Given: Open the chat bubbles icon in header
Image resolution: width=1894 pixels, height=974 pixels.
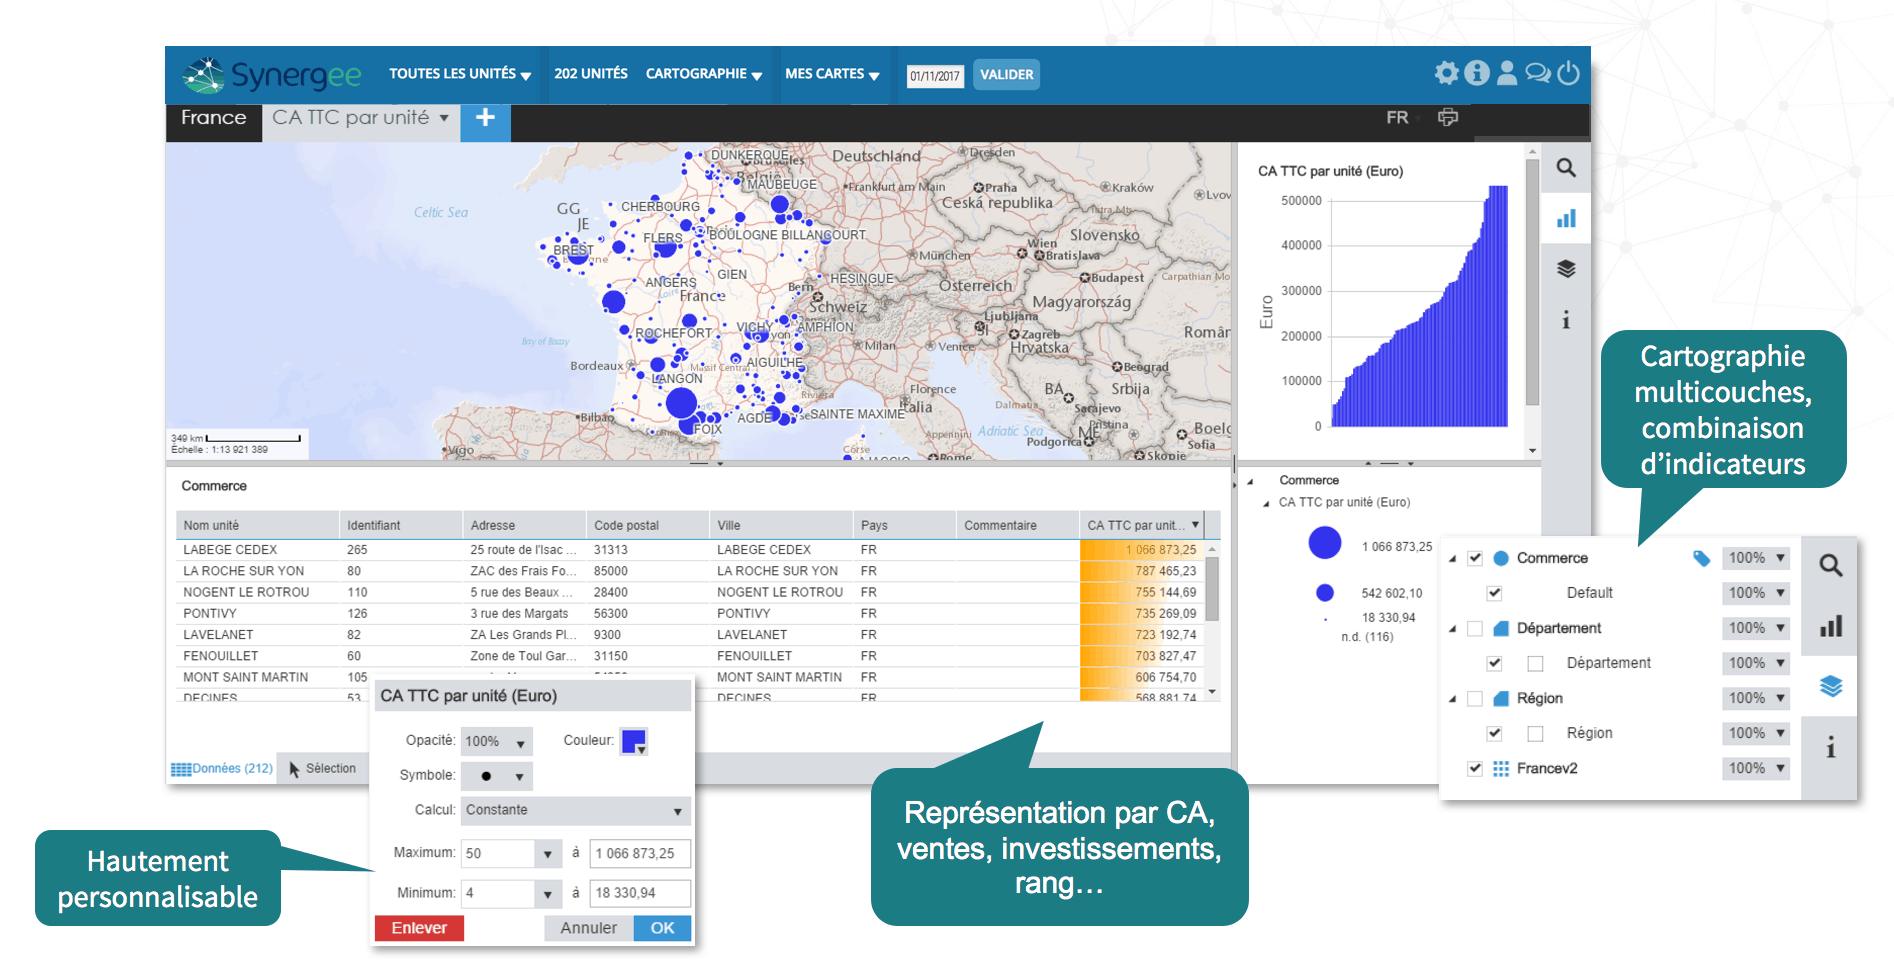Looking at the screenshot, I should [1538, 73].
